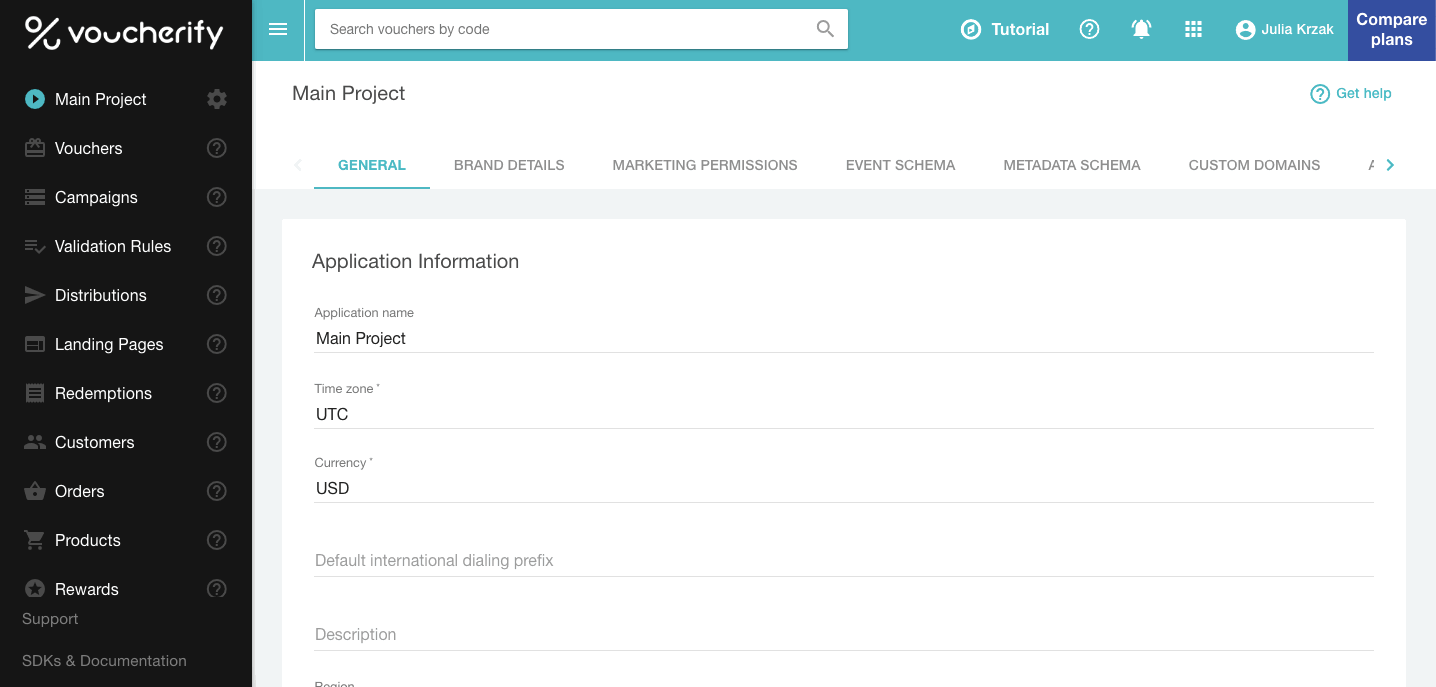Click the Tutorial link
Image resolution: width=1436 pixels, height=687 pixels.
[x=1020, y=30]
